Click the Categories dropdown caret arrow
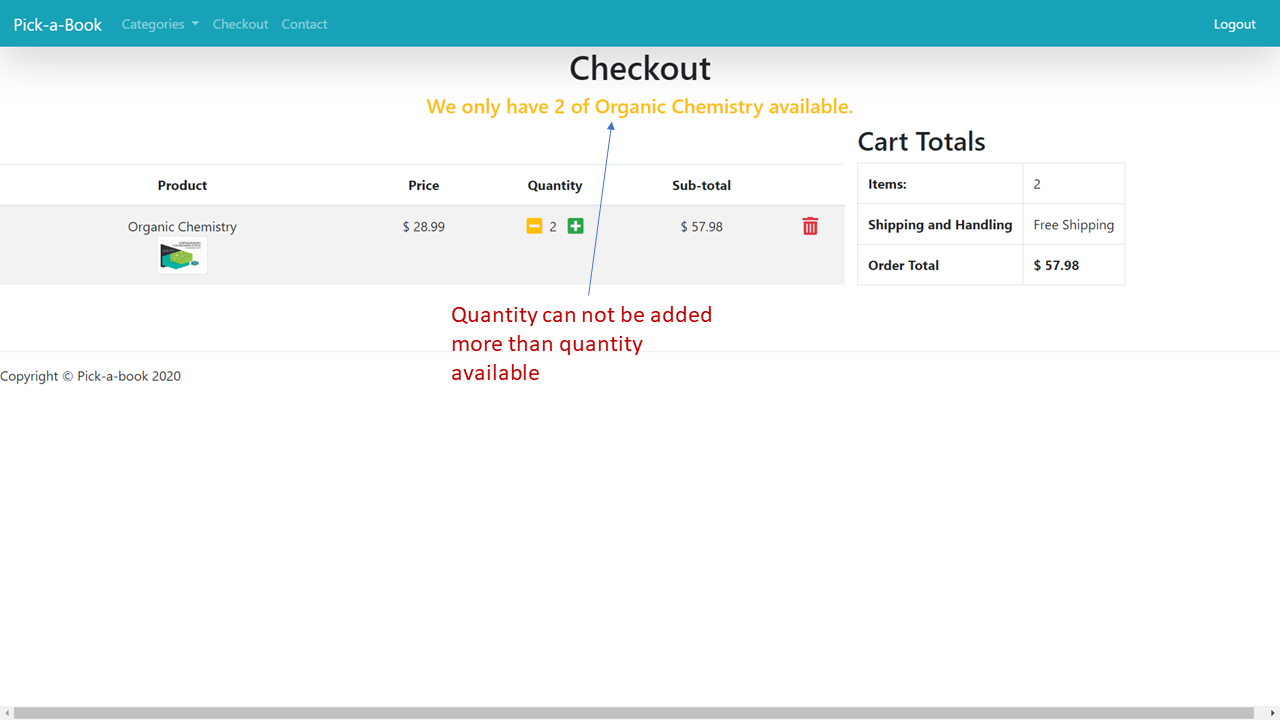Screen dimensions: 1280x720 pyautogui.click(x=195, y=24)
